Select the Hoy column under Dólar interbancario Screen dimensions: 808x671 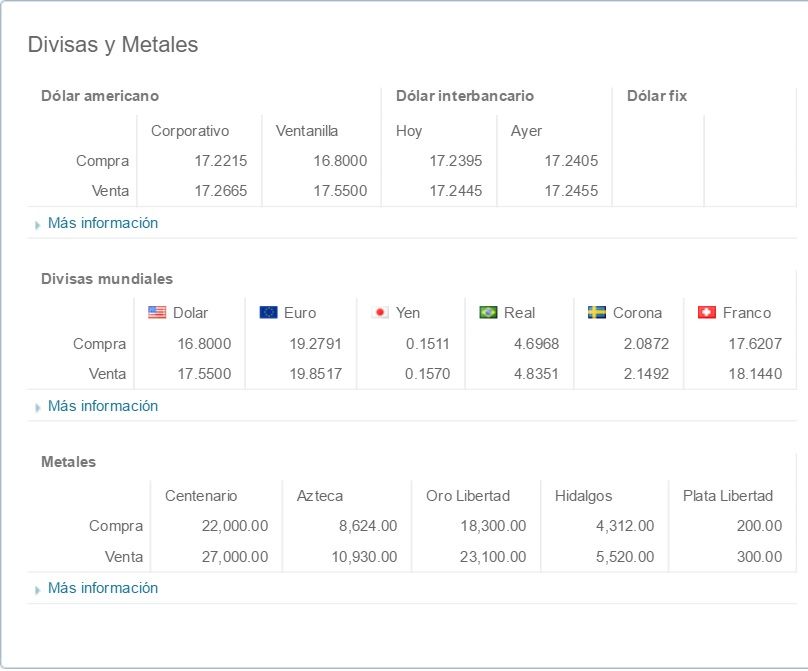(410, 131)
